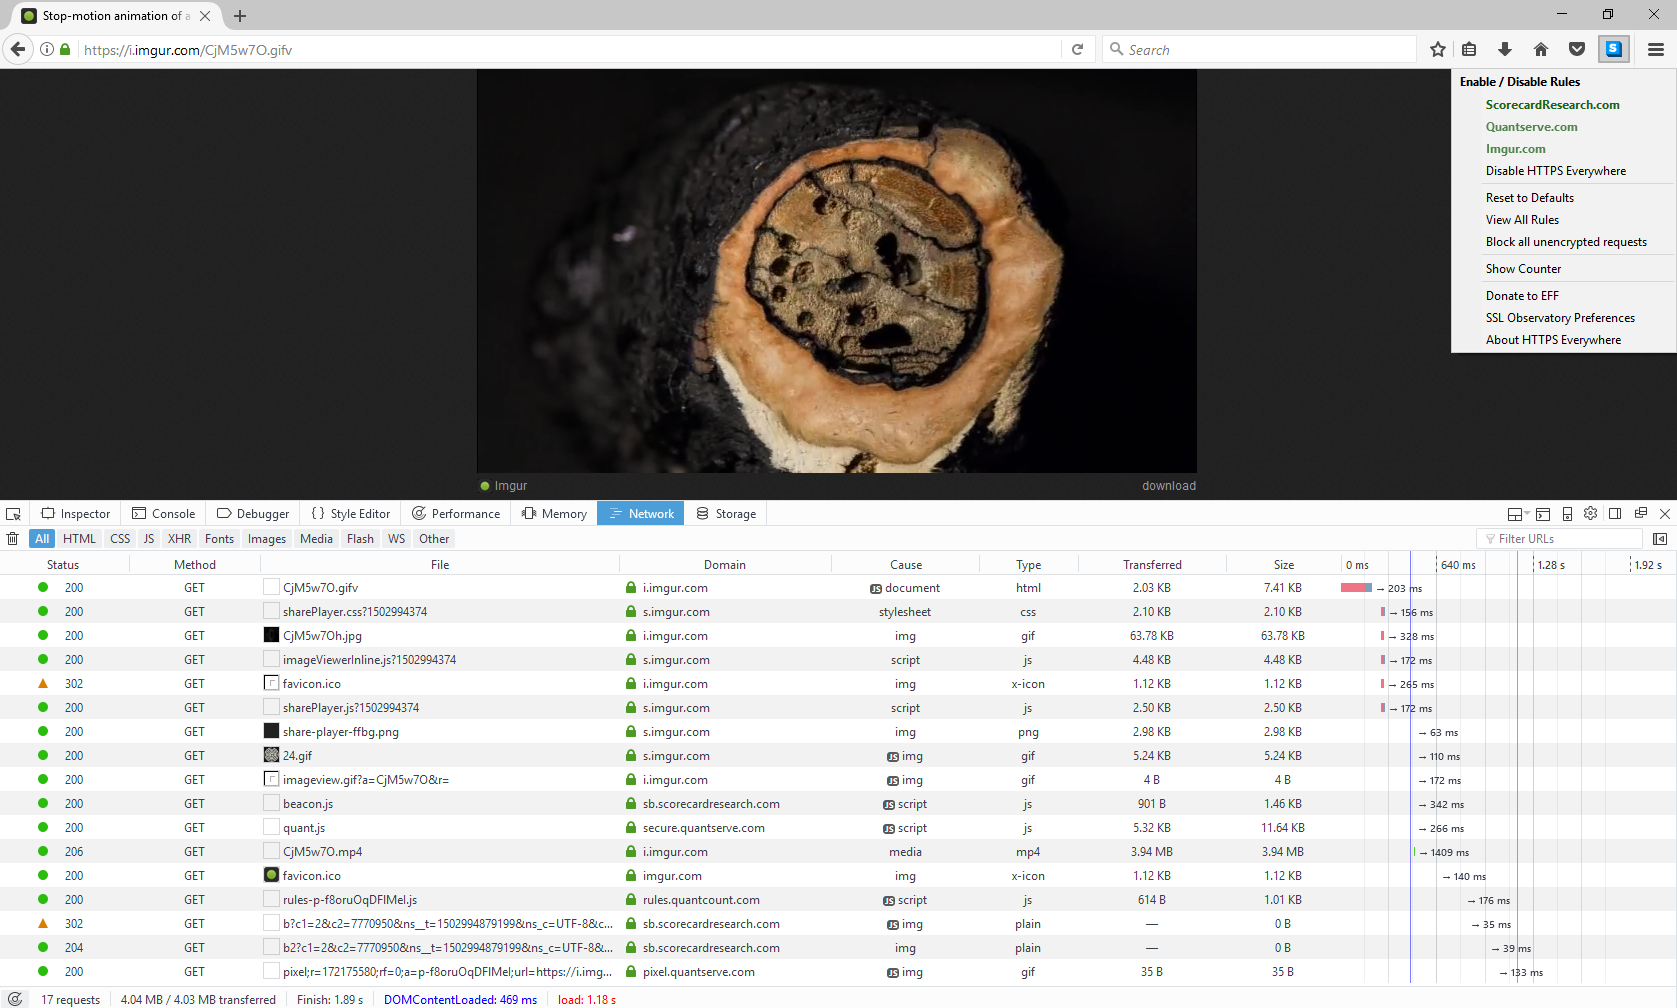The image size is (1677, 1008).
Task: Choose View All Rules
Action: 1522,220
